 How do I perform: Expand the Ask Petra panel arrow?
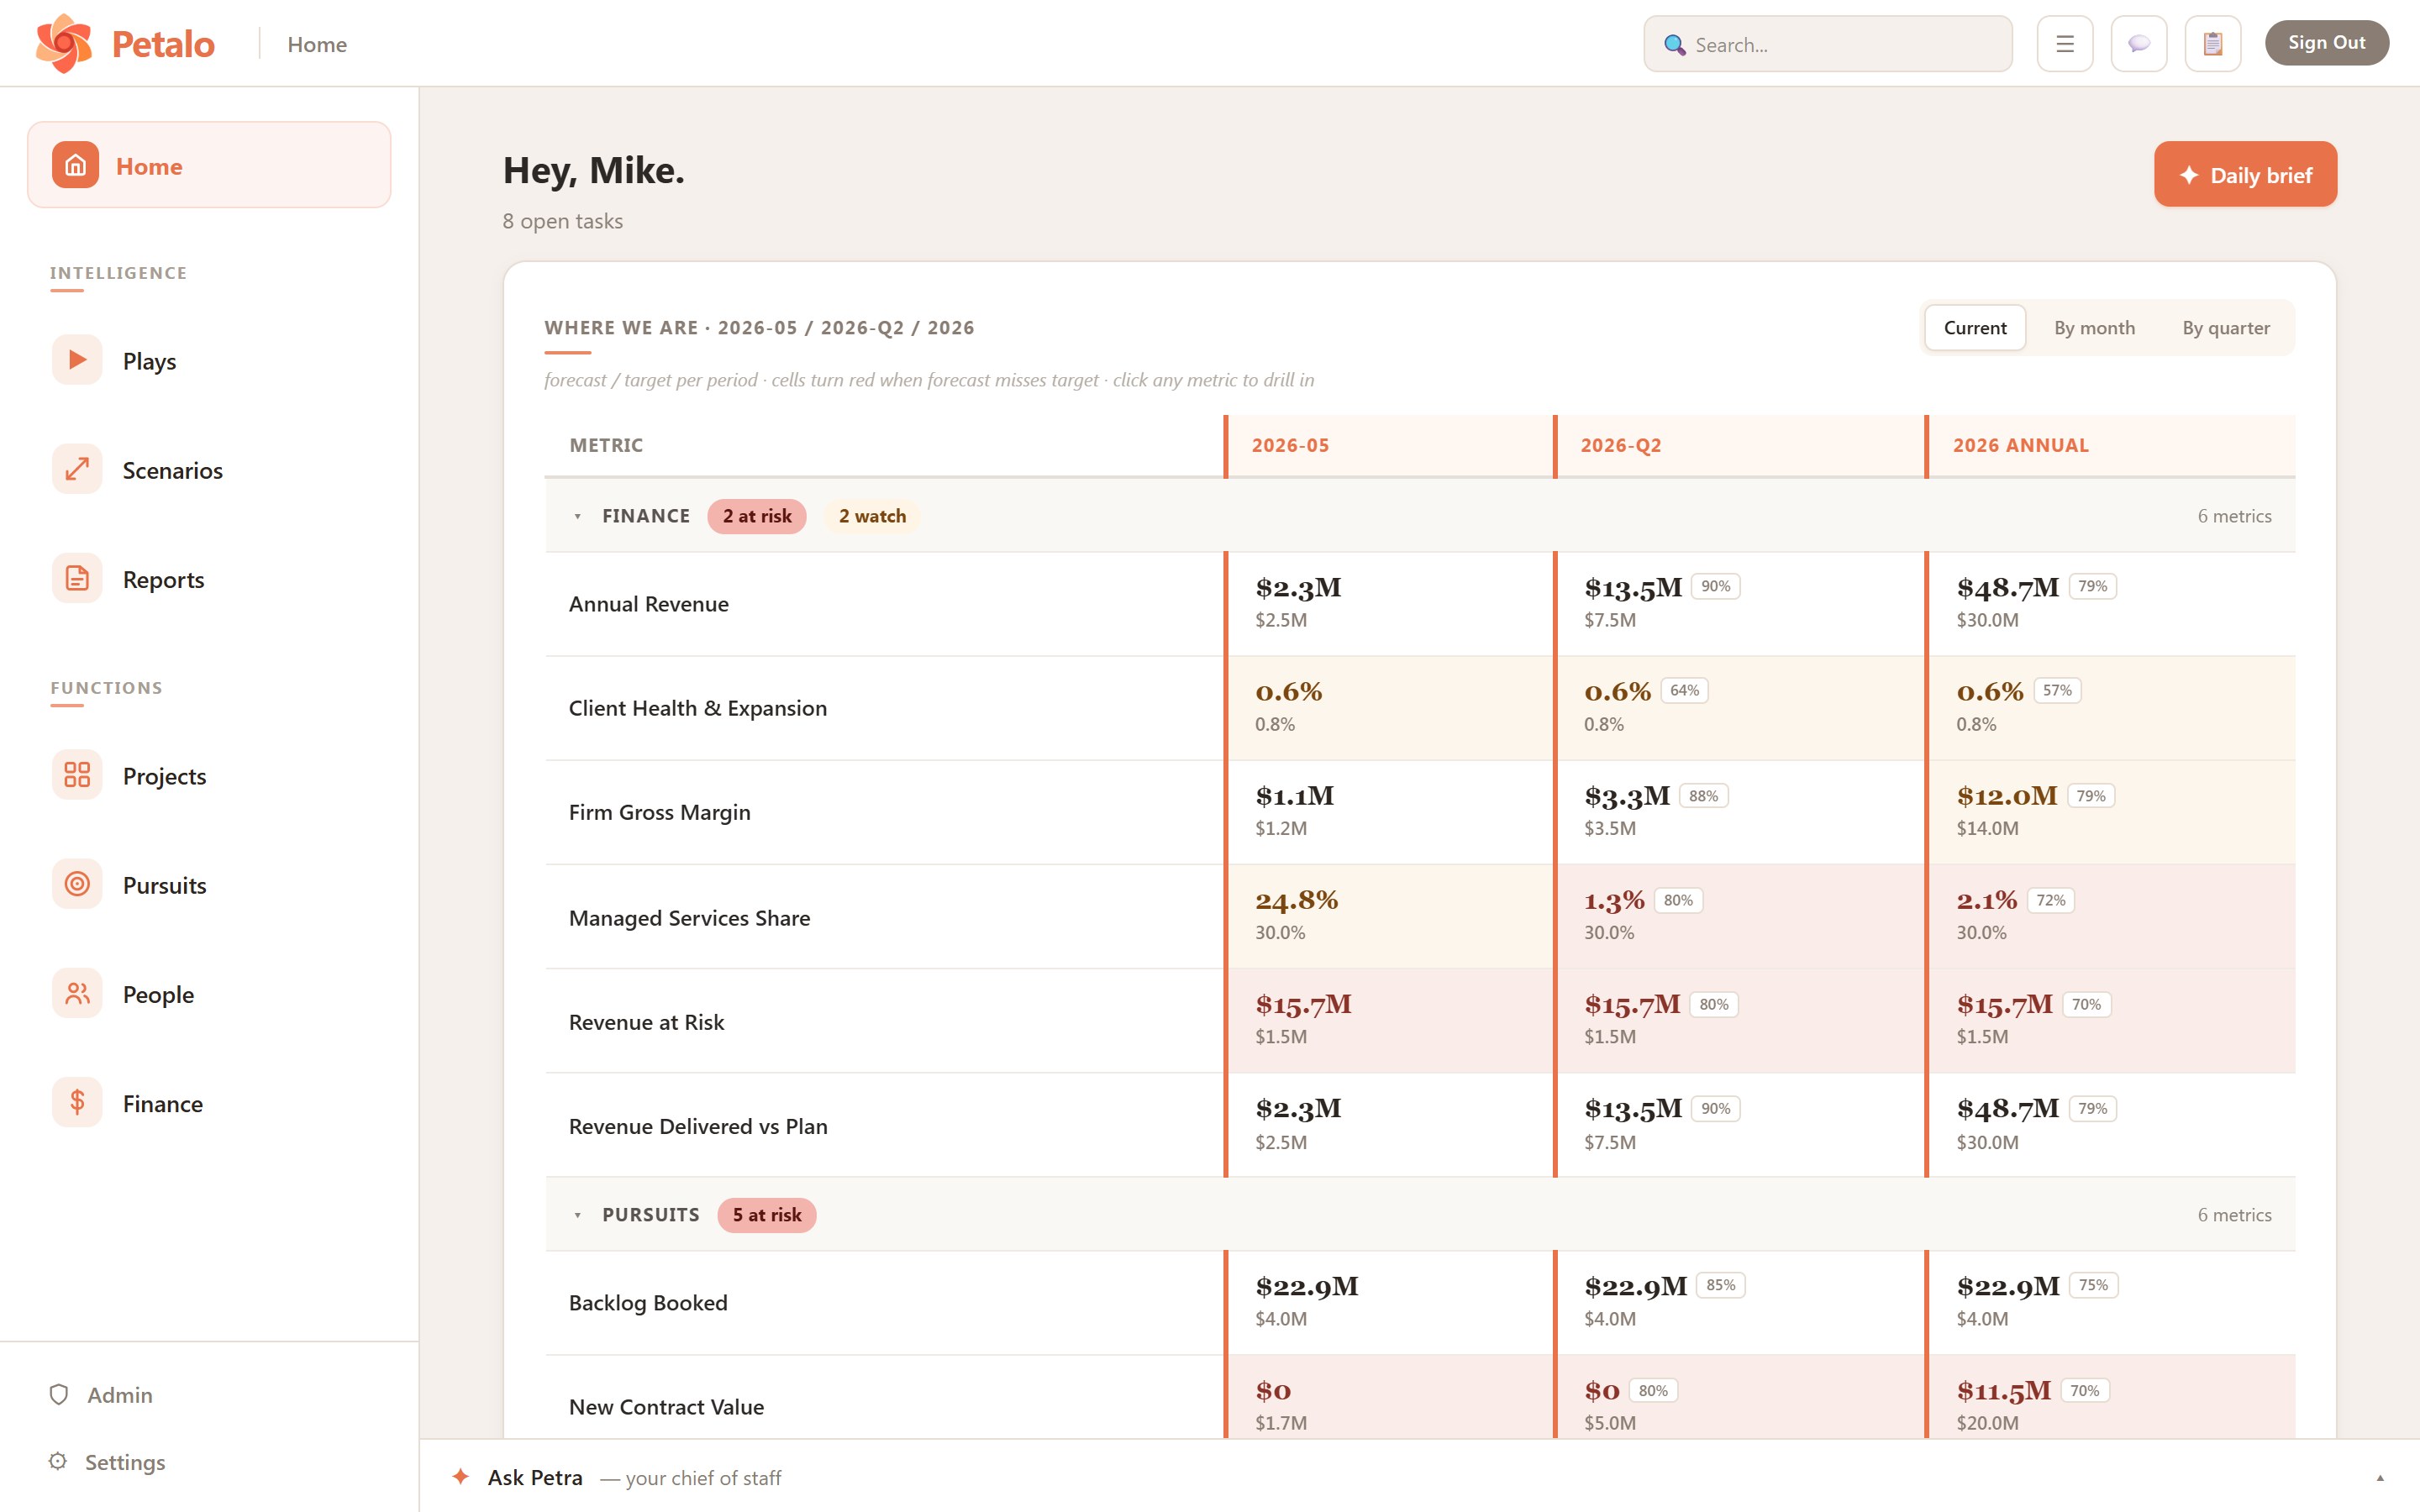(2380, 1478)
